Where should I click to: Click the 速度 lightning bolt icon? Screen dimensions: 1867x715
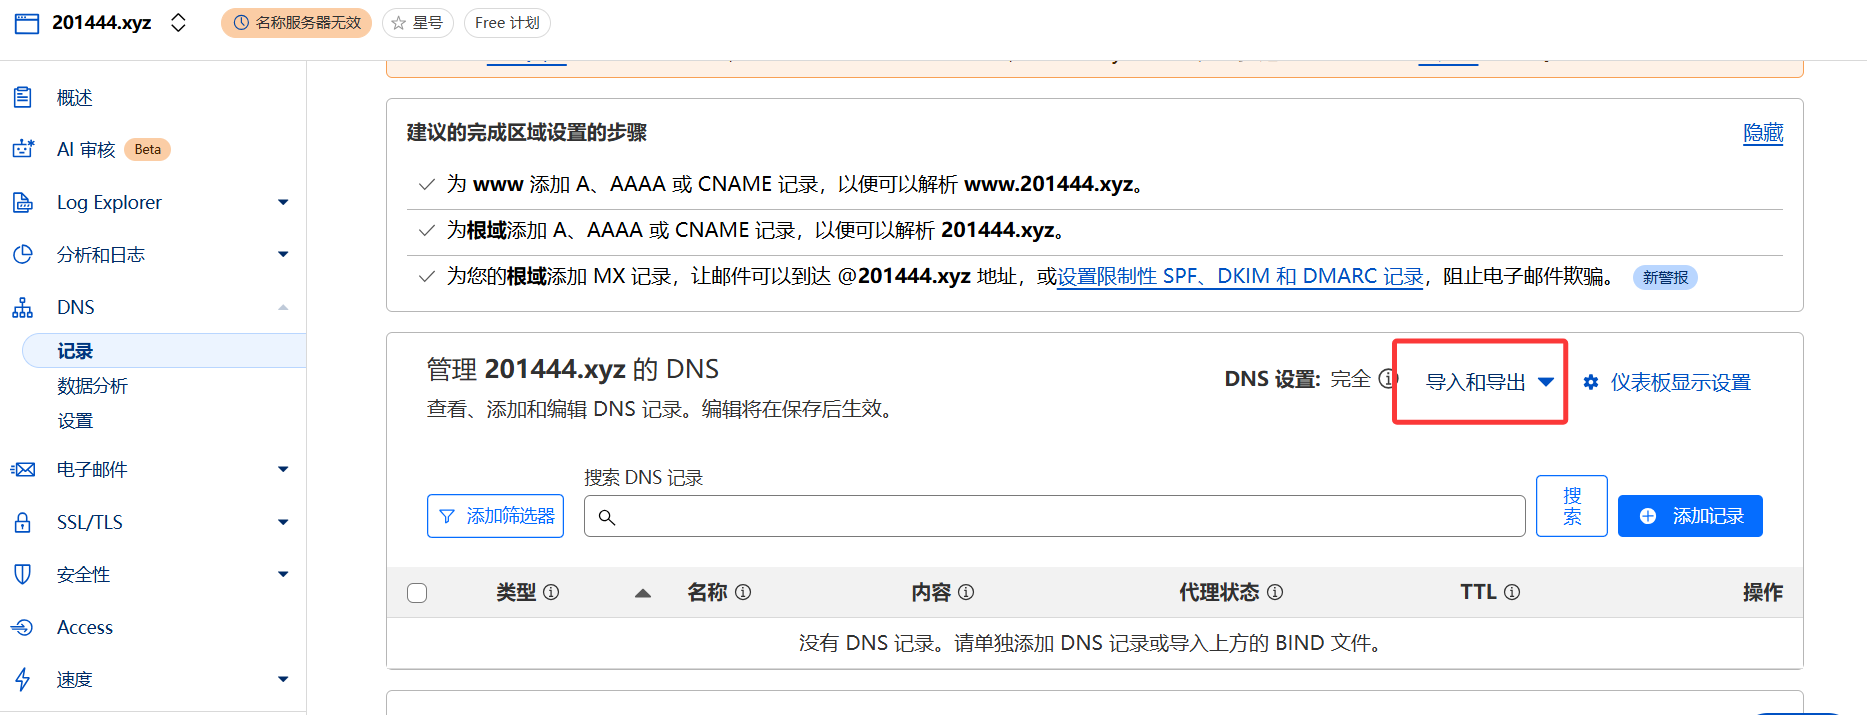coord(23,679)
